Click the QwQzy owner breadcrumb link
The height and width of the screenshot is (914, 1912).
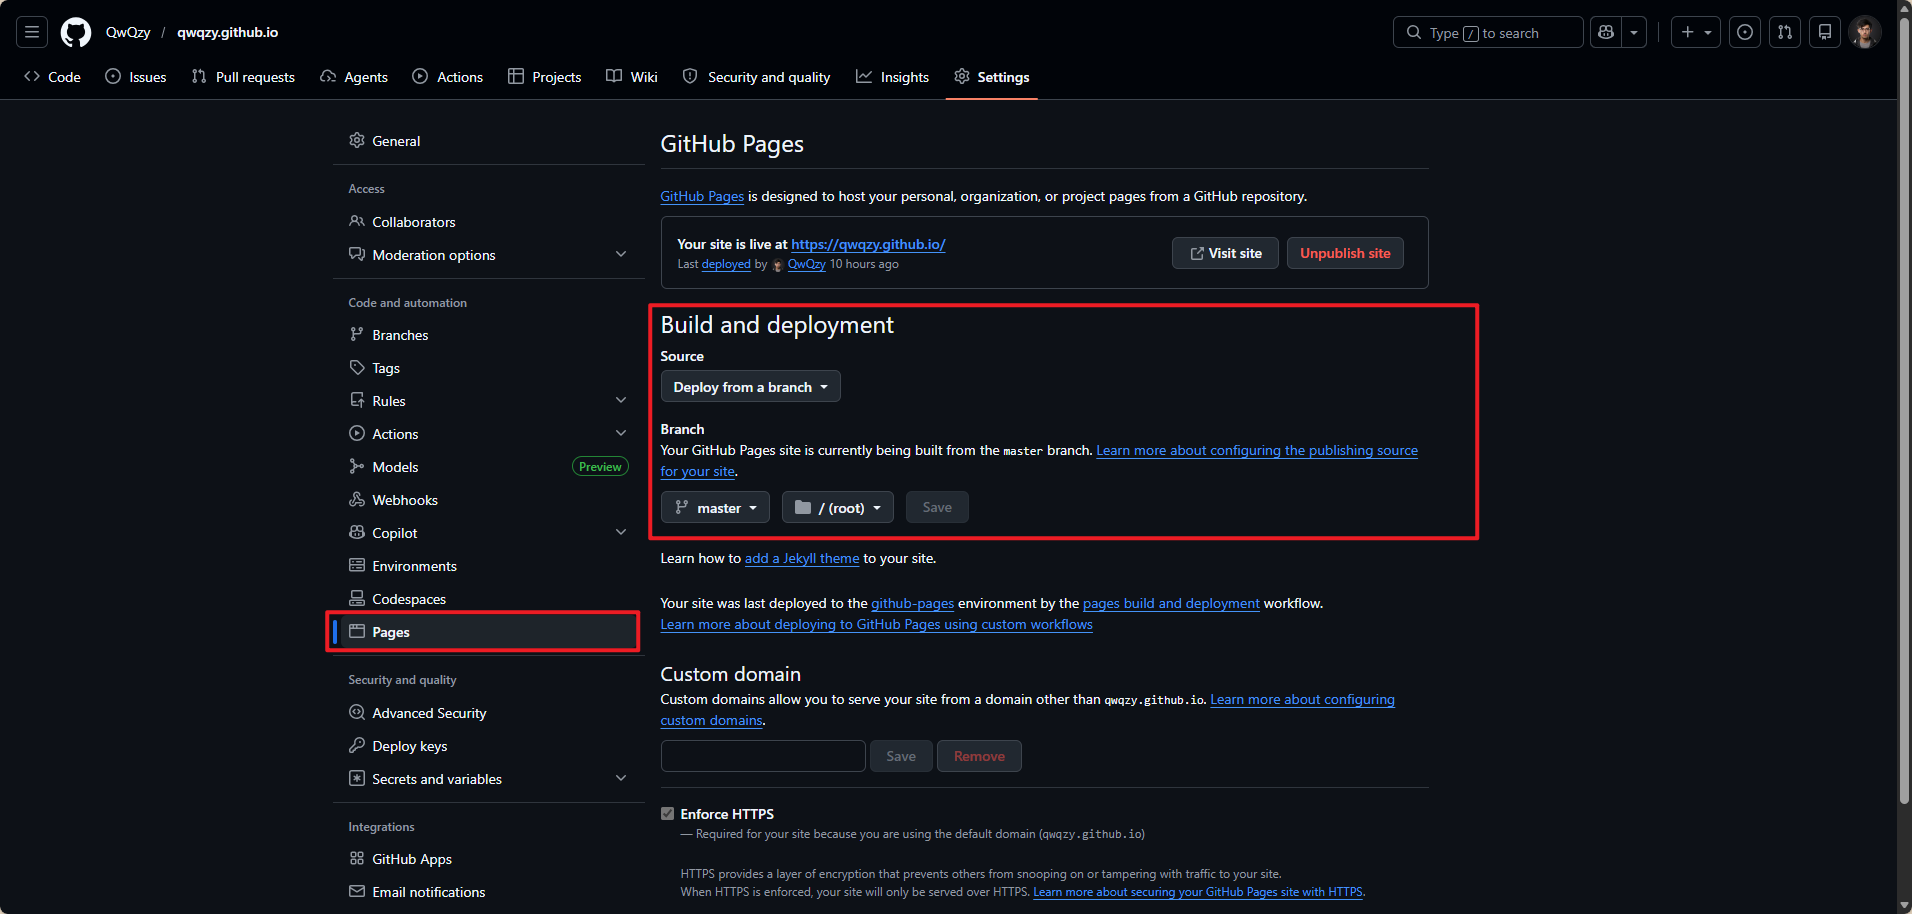tap(128, 32)
